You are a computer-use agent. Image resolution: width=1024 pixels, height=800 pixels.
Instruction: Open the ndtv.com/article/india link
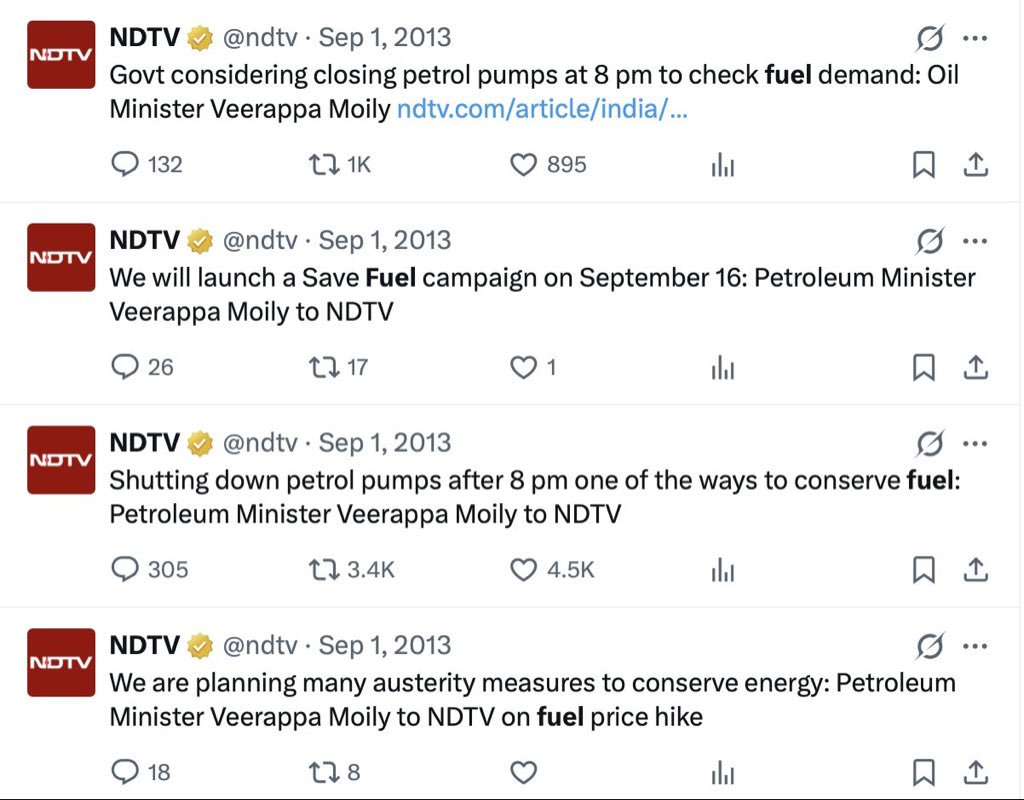542,109
